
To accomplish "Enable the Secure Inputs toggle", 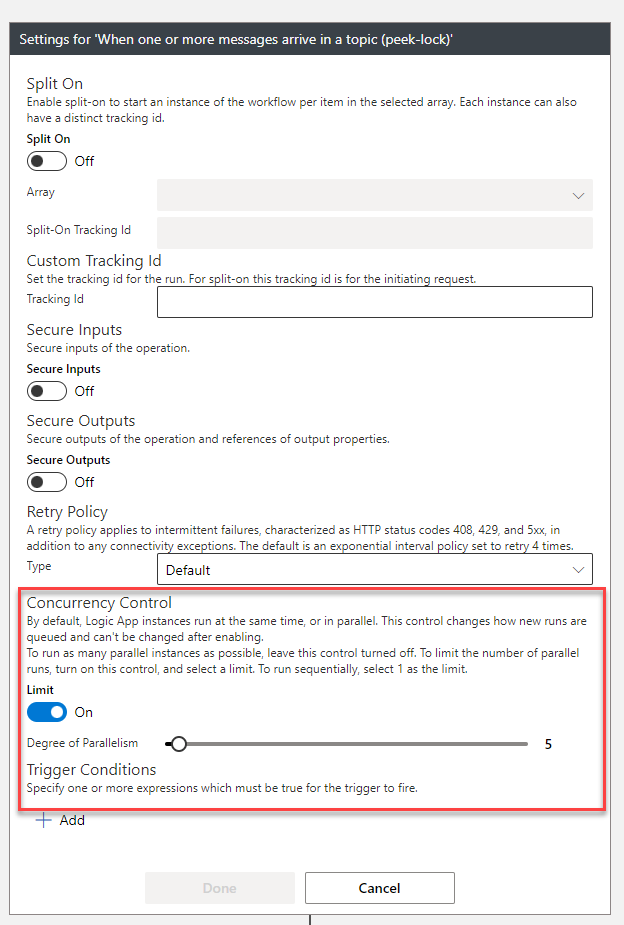I will tap(47, 391).
